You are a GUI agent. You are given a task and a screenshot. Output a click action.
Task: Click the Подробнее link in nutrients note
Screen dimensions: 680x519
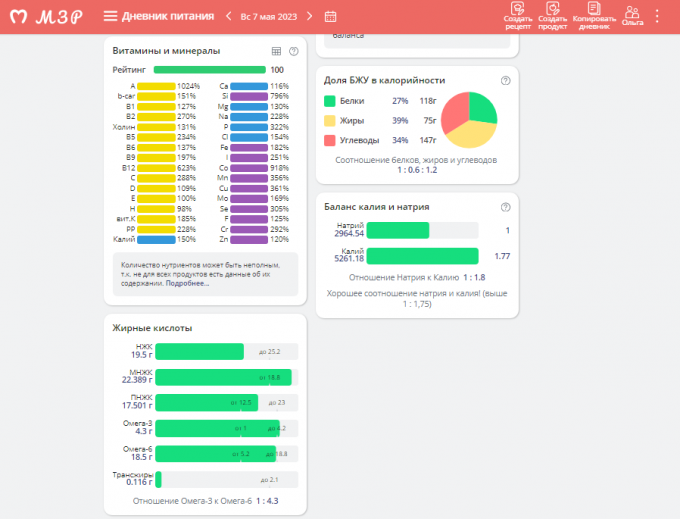click(x=187, y=284)
